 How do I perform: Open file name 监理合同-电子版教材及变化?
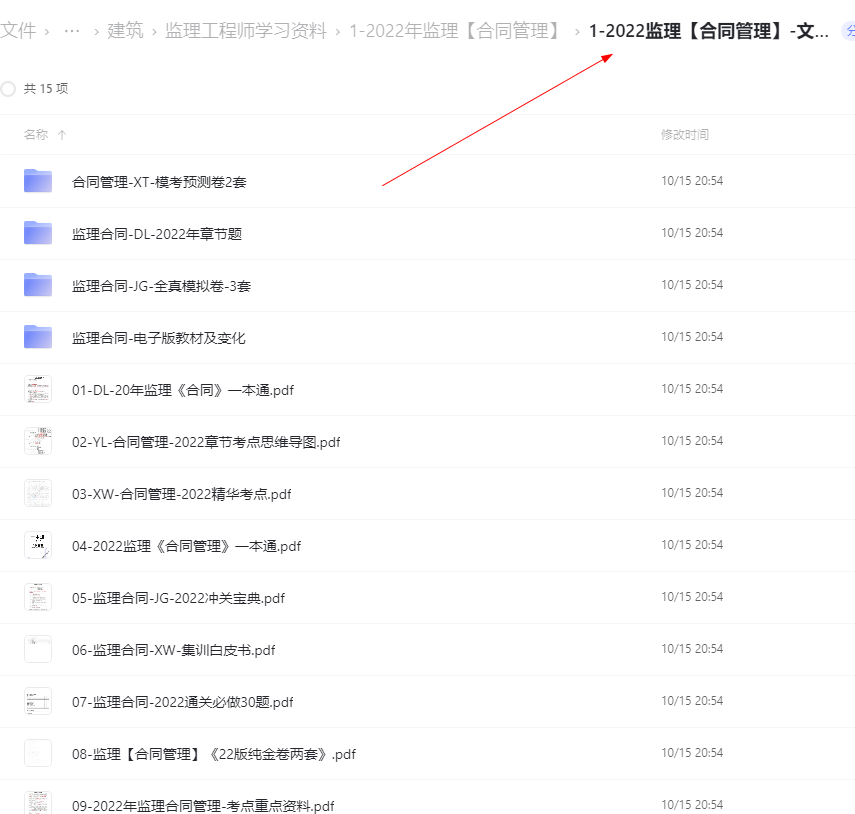click(x=159, y=338)
